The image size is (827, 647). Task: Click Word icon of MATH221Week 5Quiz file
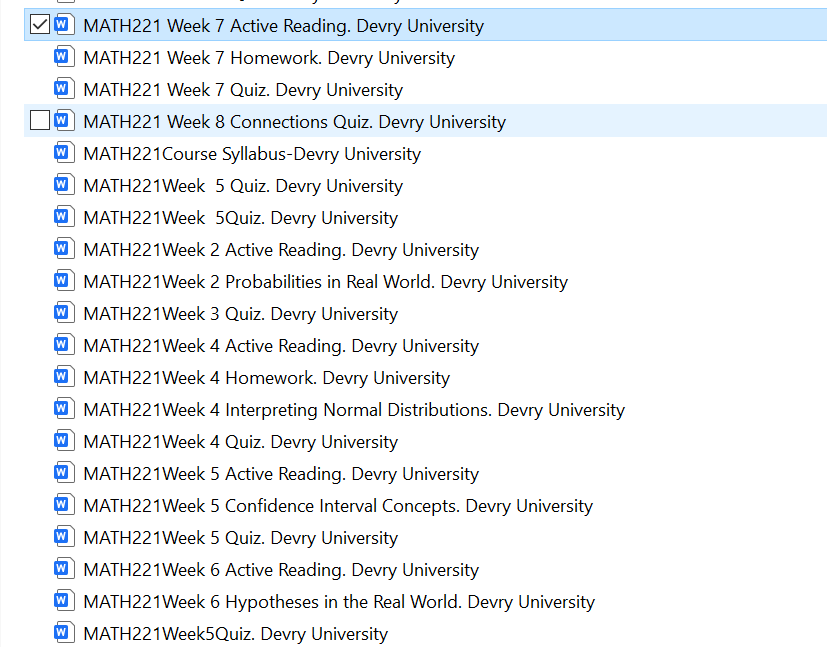click(64, 217)
